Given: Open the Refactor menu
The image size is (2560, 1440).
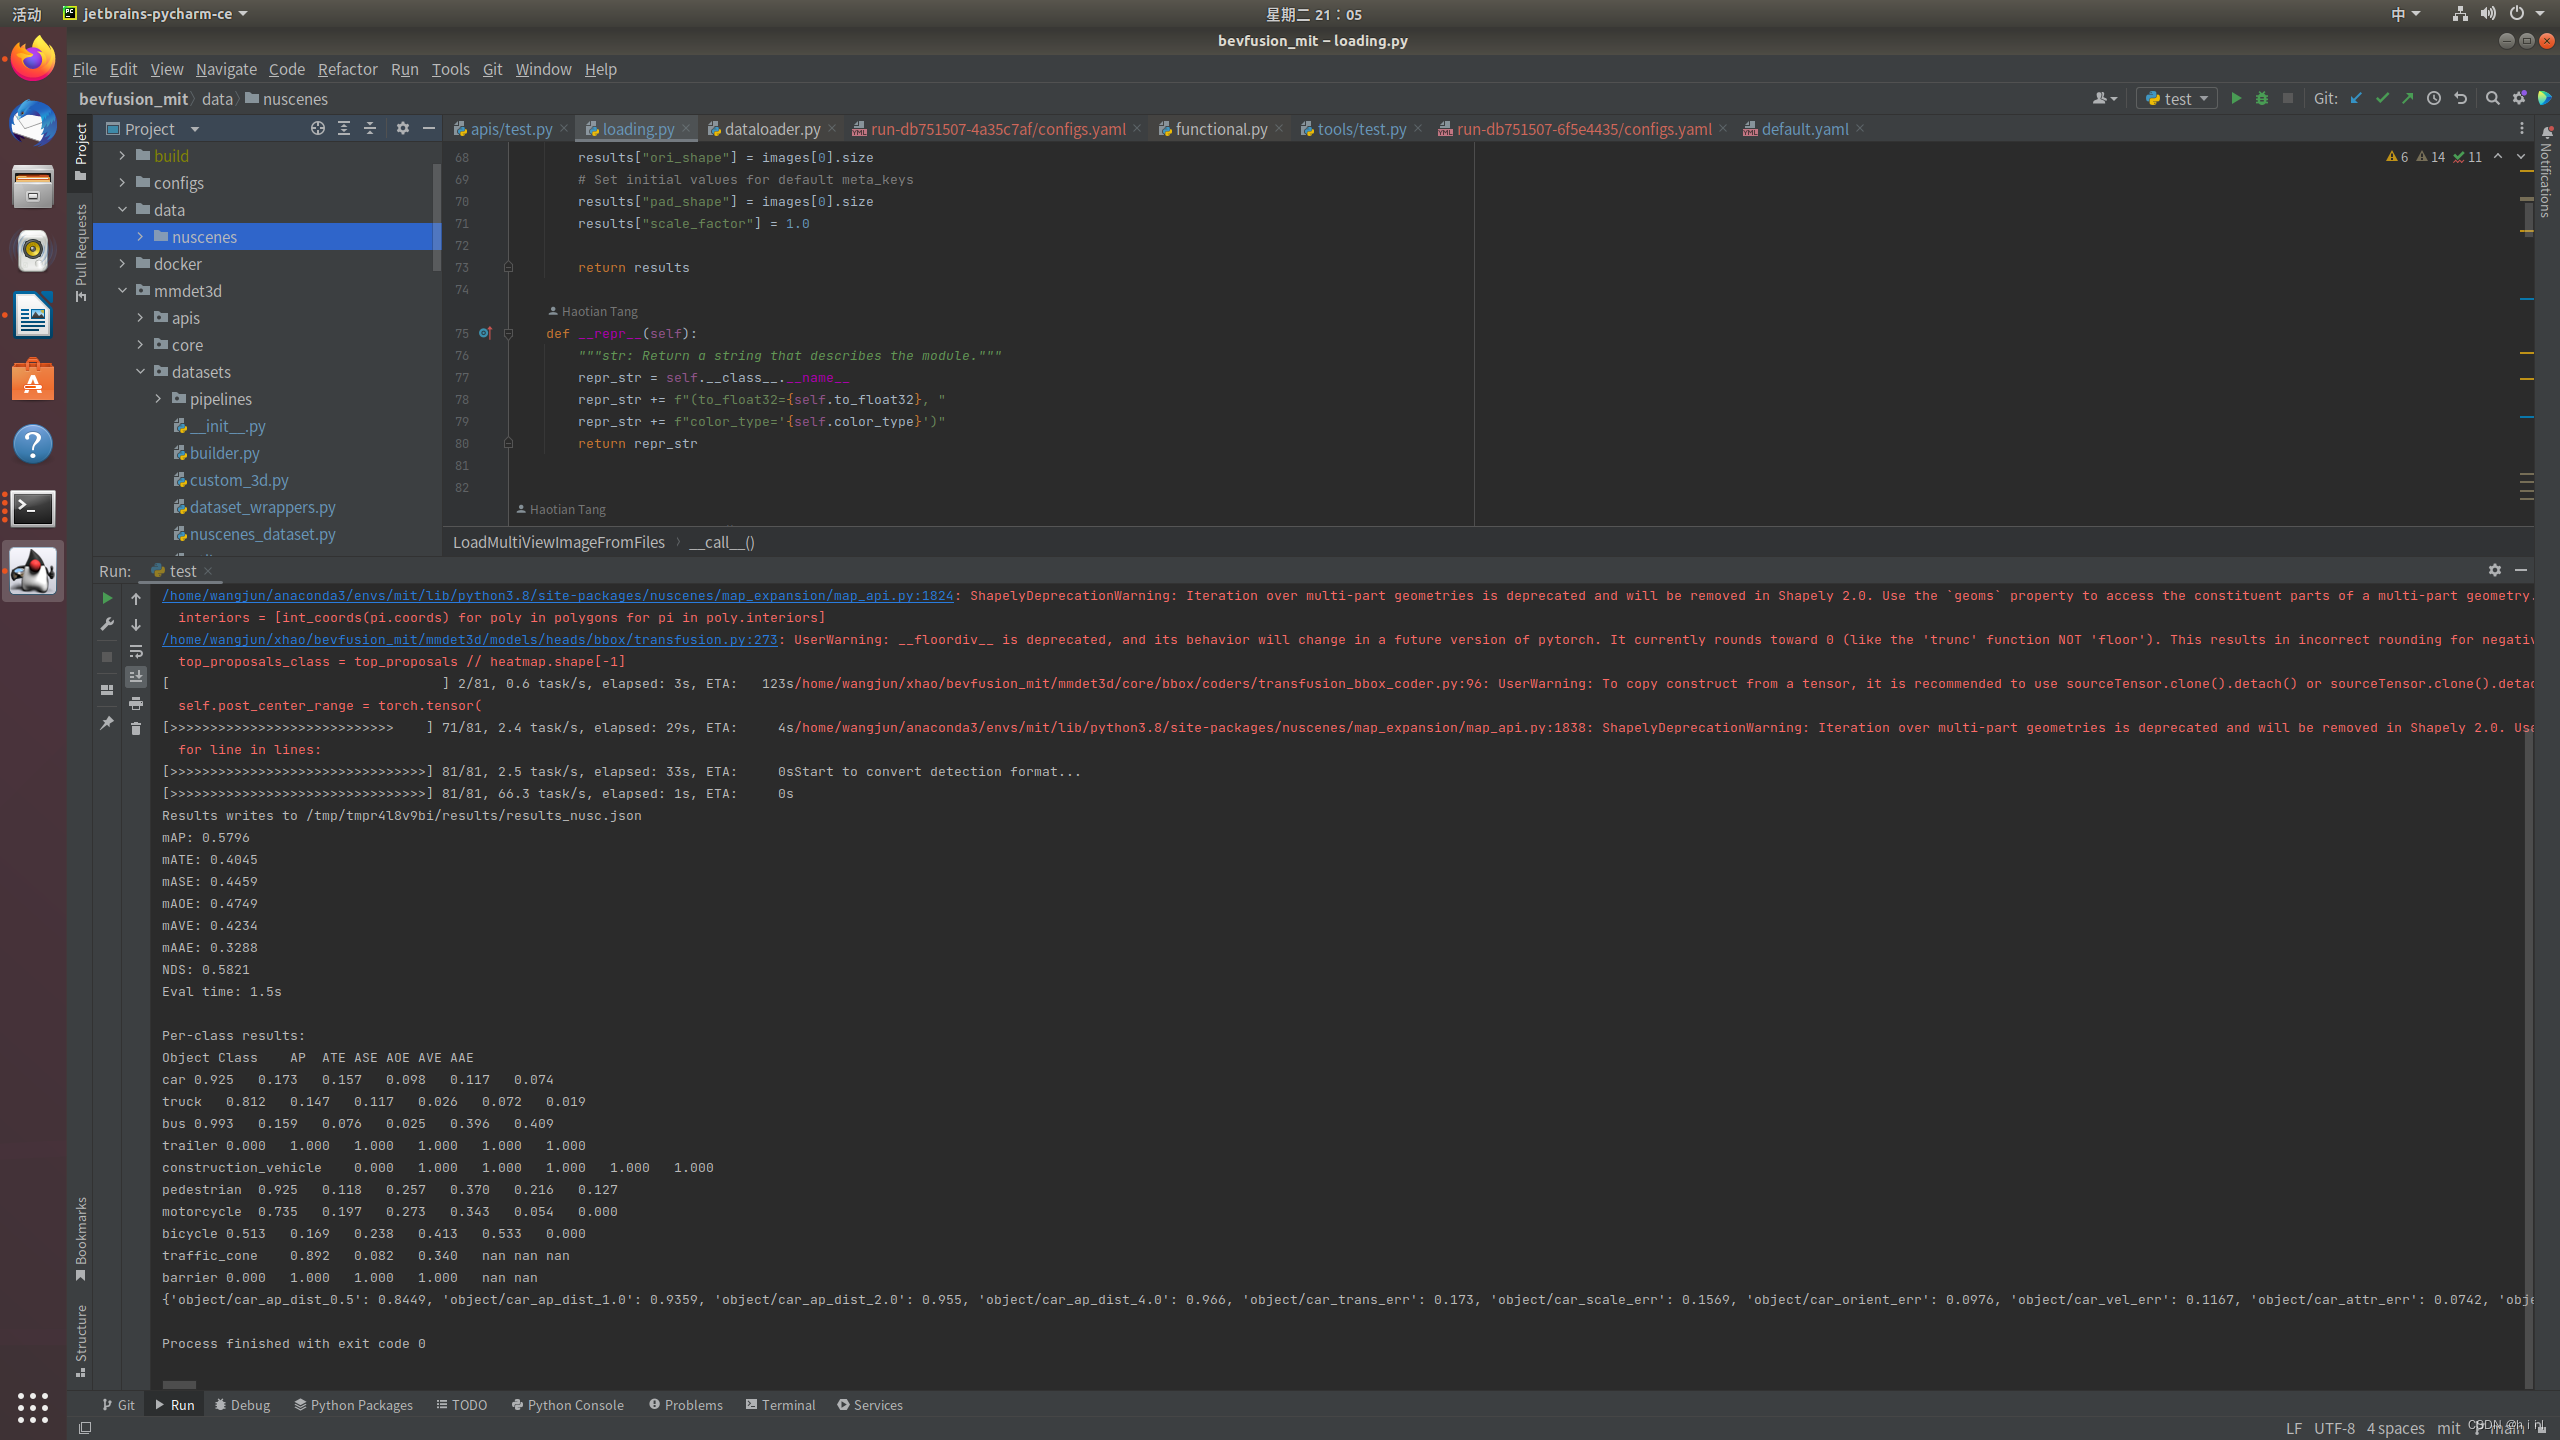Looking at the screenshot, I should (347, 69).
